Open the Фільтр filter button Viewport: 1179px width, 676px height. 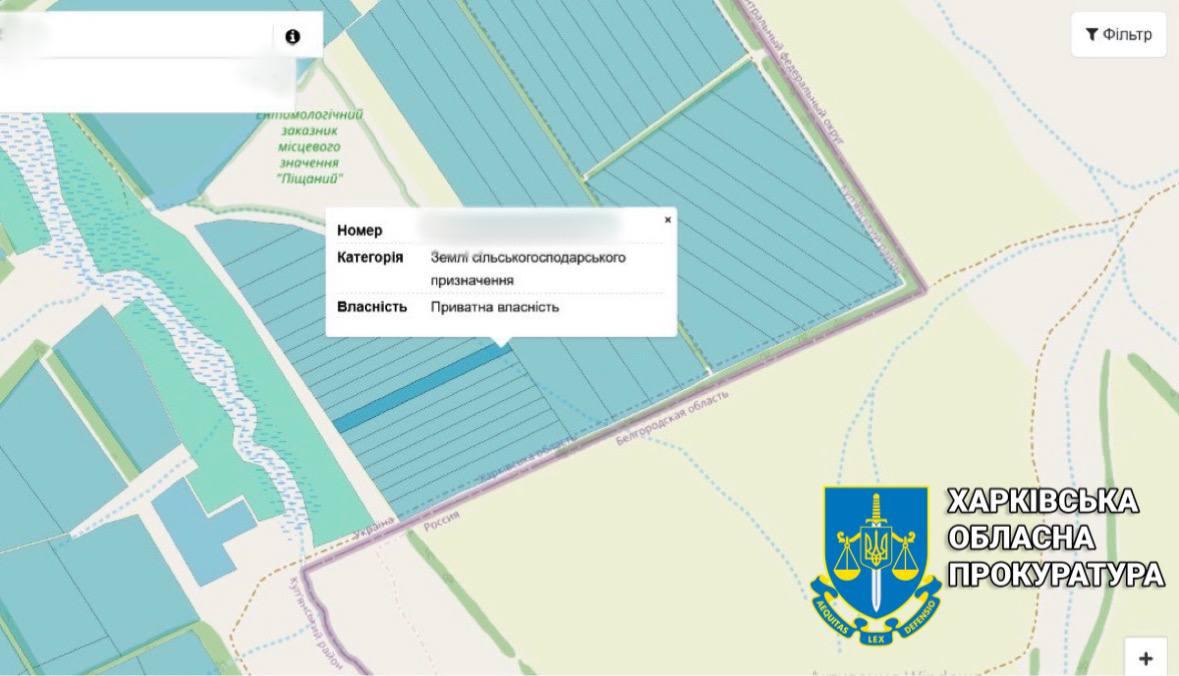coord(1118,35)
